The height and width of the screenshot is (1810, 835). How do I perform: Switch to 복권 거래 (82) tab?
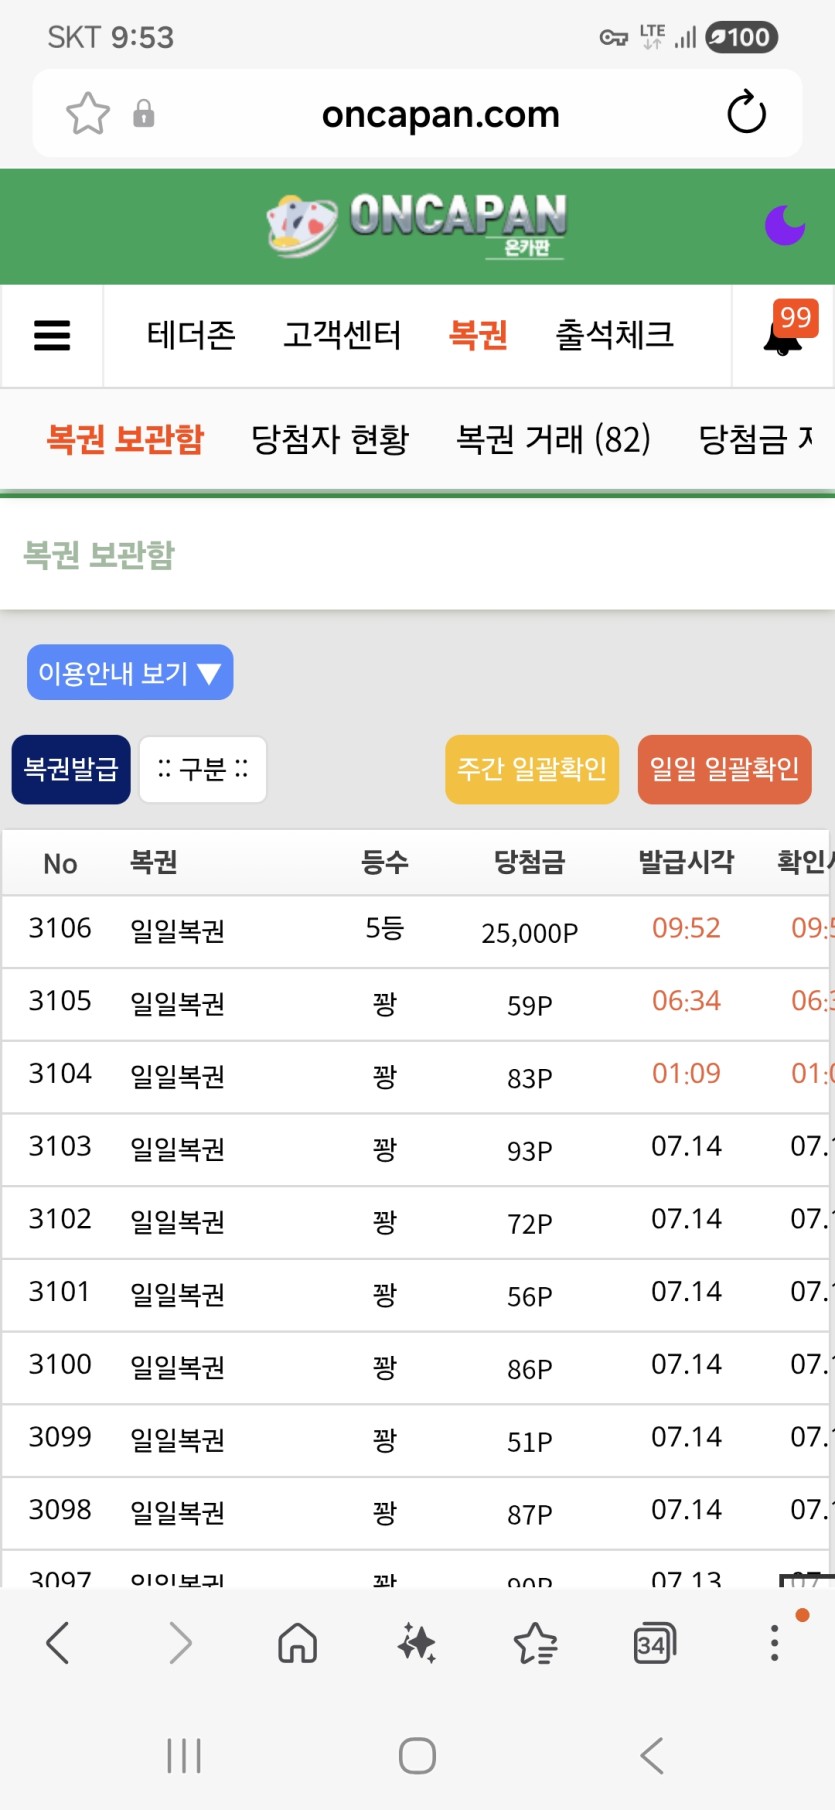(553, 439)
